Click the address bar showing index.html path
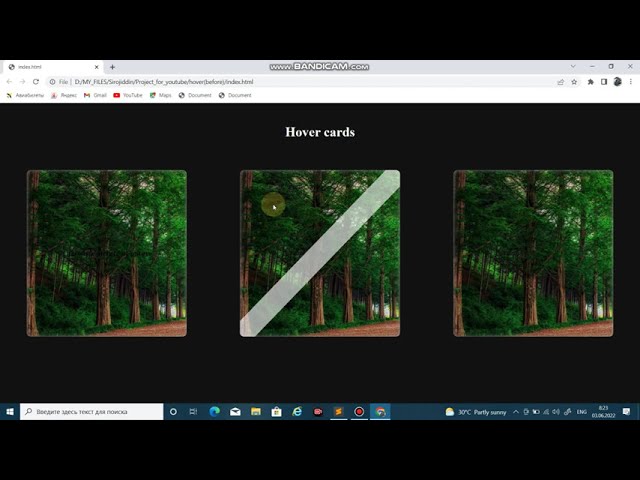This screenshot has width=640, height=480. click(302, 82)
